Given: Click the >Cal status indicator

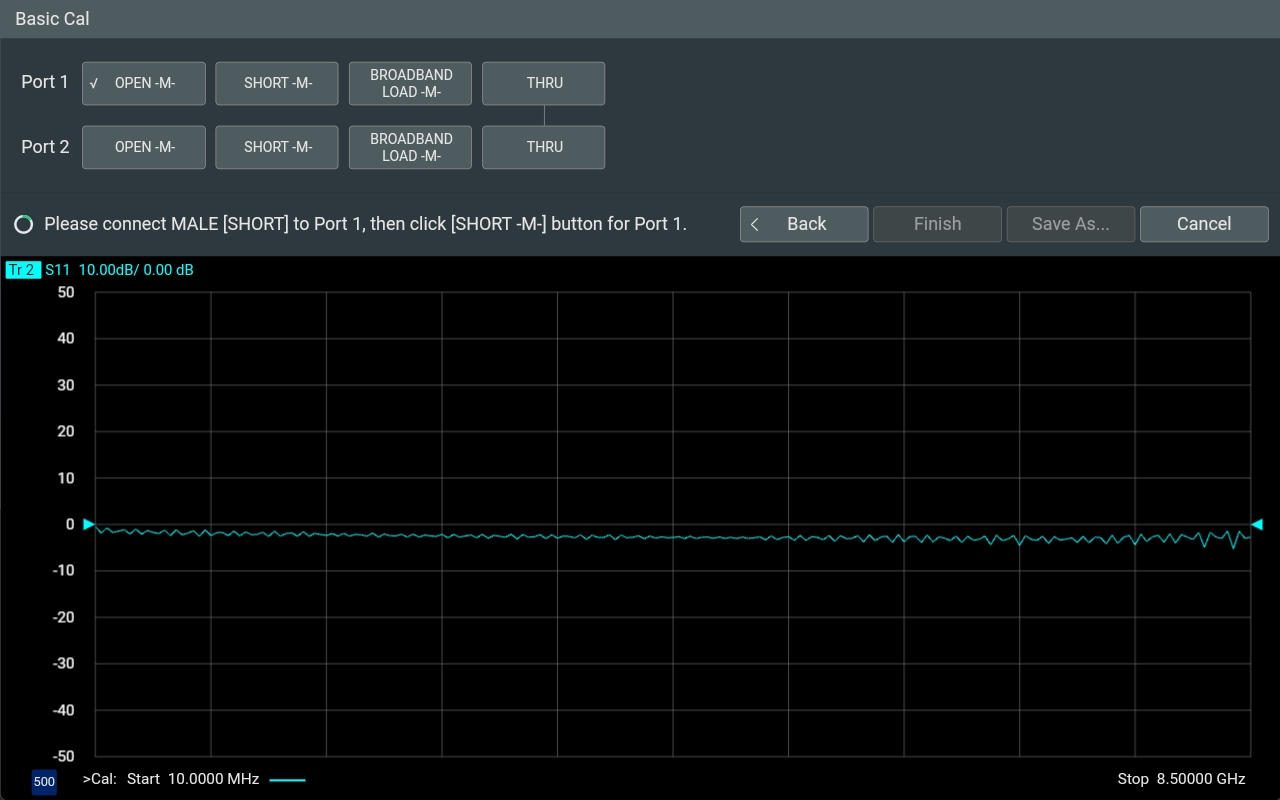Looking at the screenshot, I should (x=101, y=779).
